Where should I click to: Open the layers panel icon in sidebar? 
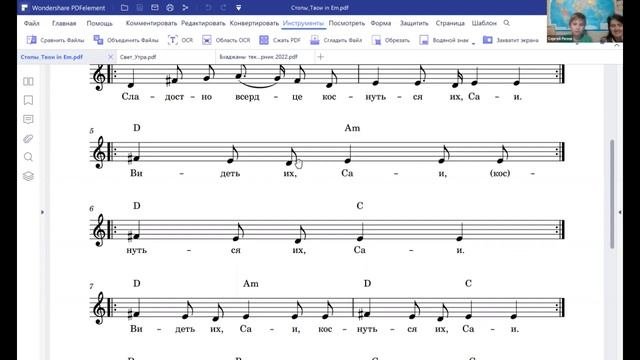coord(28,176)
